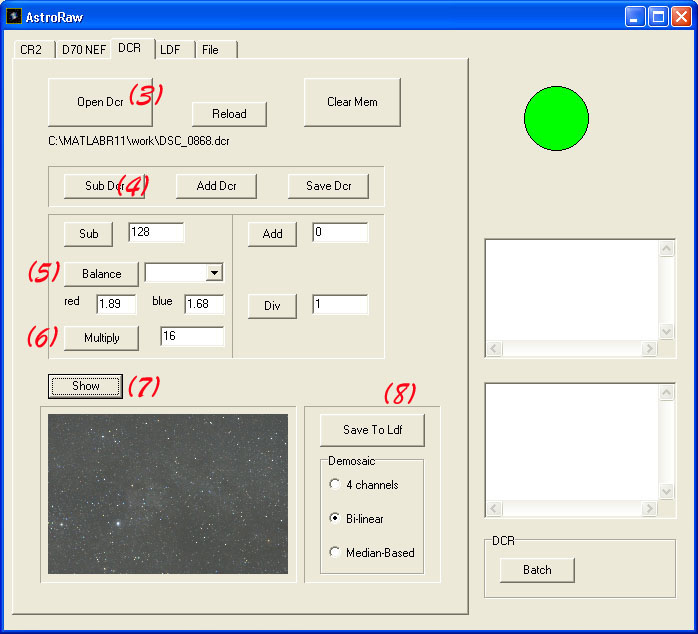Select the Median-Based demosaic option
The height and width of the screenshot is (634, 698).
click(x=335, y=553)
